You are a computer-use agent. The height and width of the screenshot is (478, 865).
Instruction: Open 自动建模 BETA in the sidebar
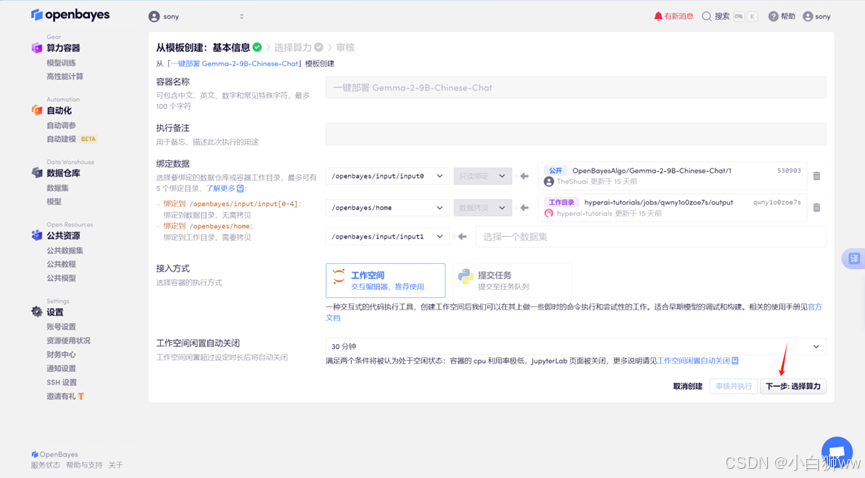71,139
